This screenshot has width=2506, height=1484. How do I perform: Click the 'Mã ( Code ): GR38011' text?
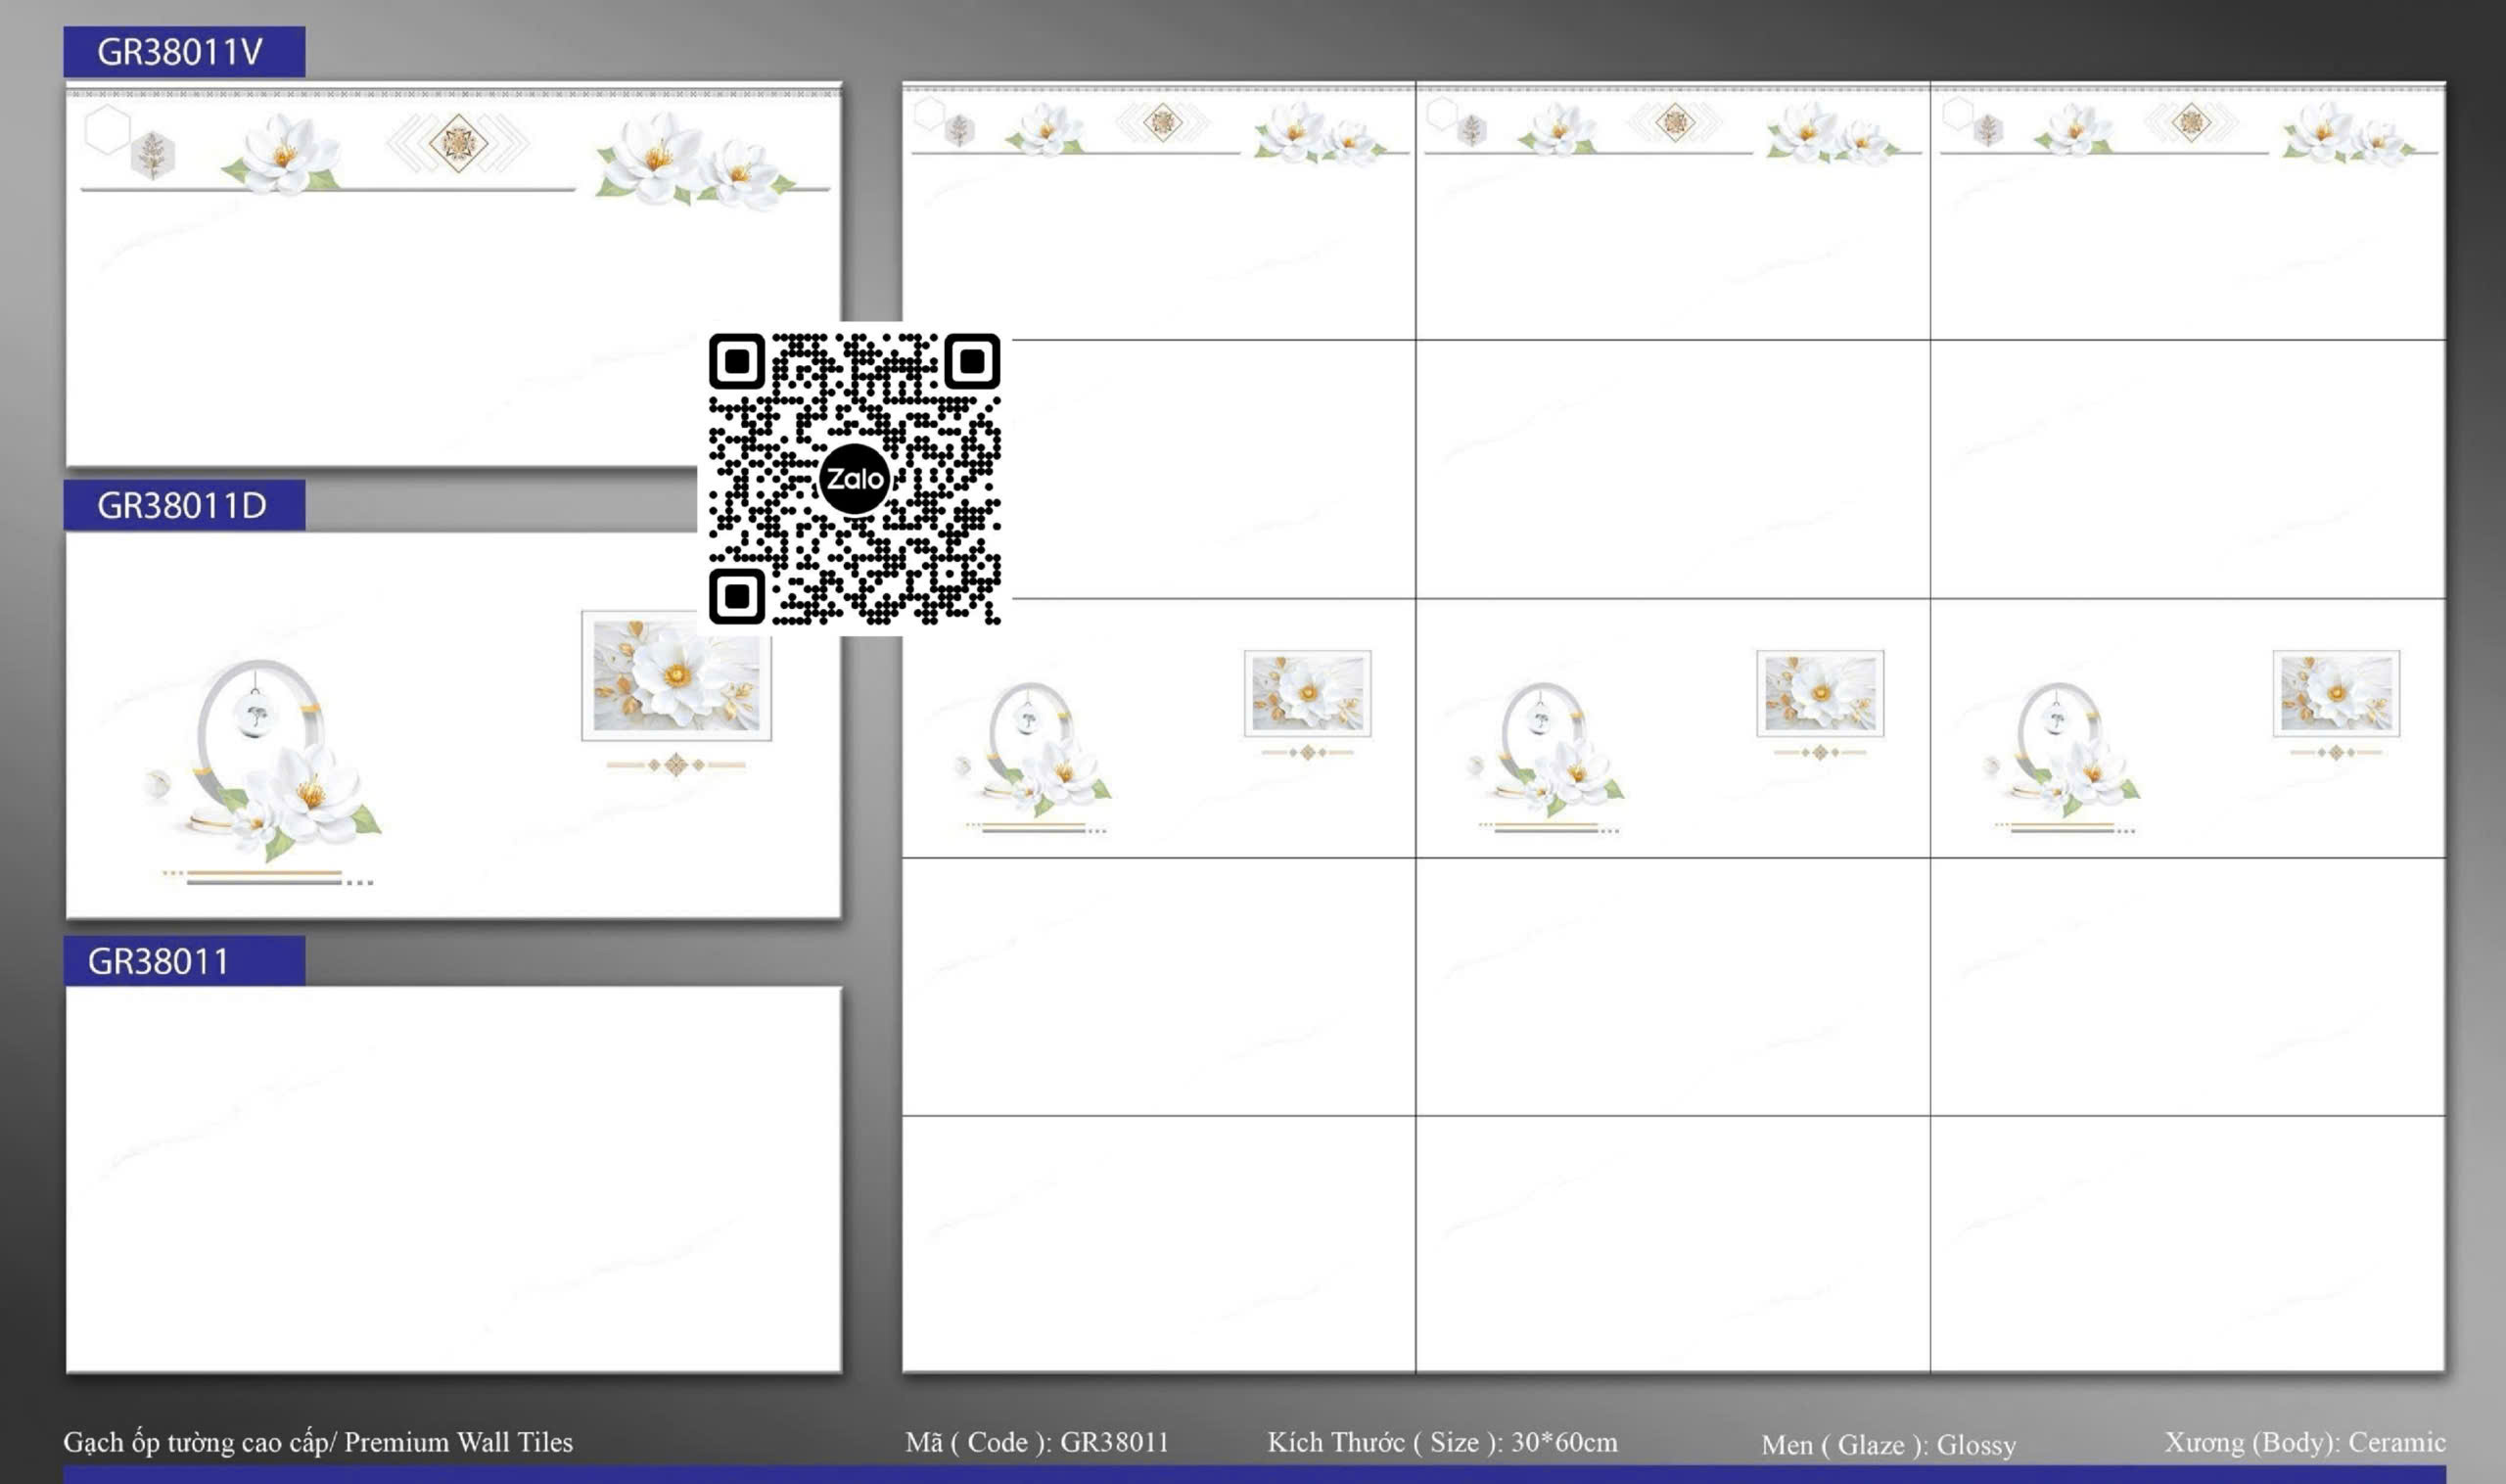point(1036,1442)
